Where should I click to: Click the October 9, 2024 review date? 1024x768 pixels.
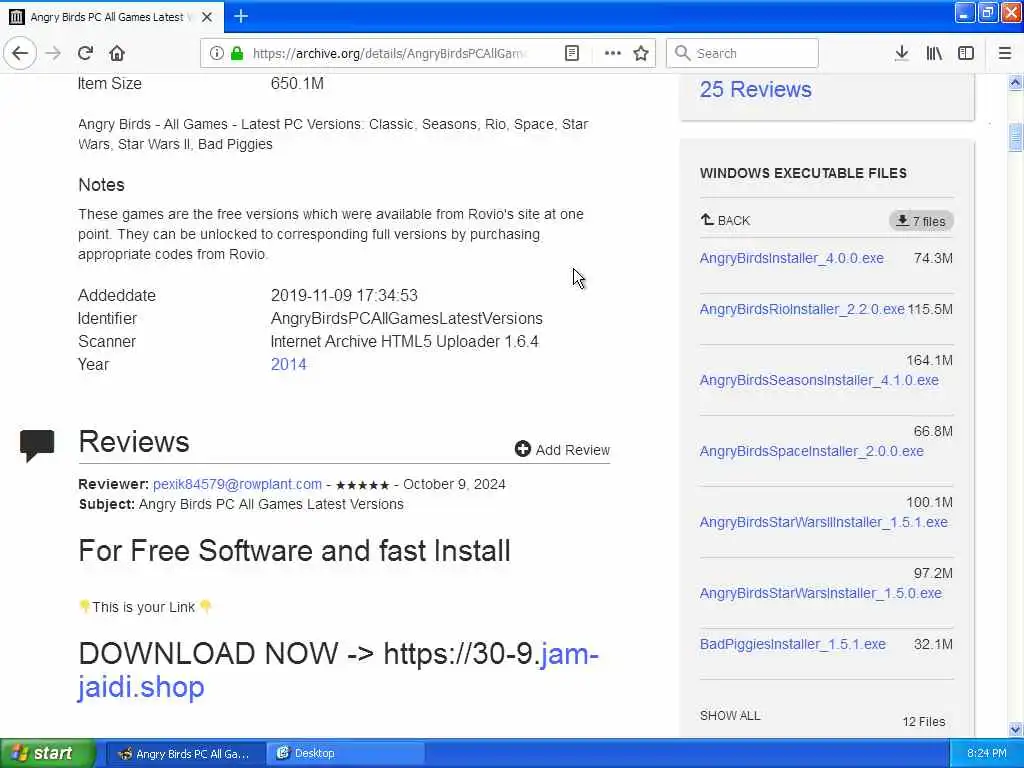(454, 484)
